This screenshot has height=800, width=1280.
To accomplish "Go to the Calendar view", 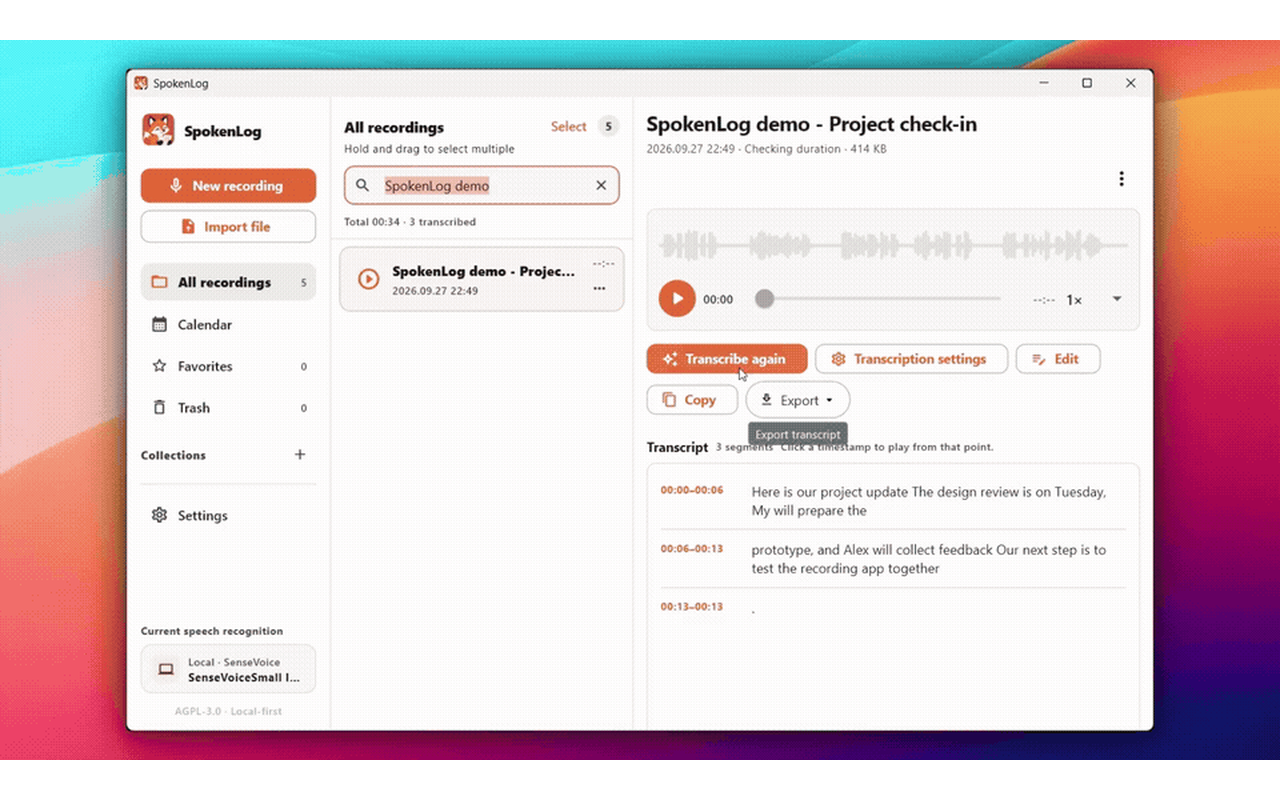I will pyautogui.click(x=228, y=324).
